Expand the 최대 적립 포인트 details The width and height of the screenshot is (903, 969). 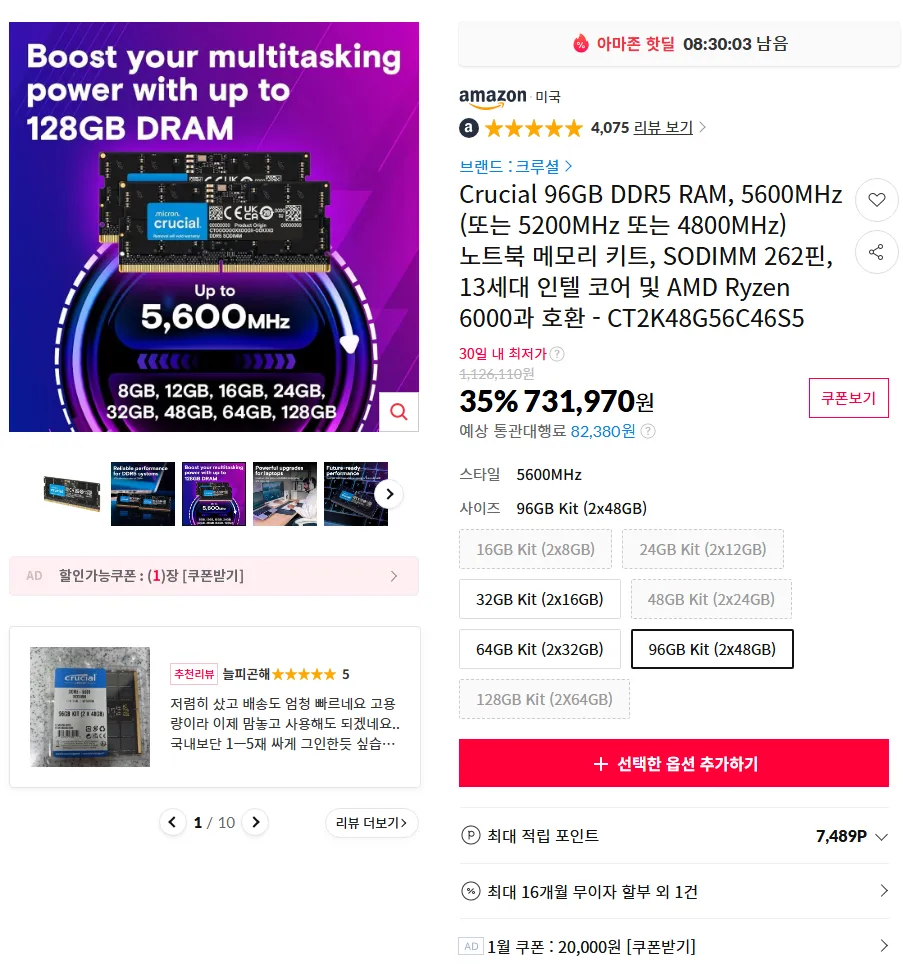point(674,836)
